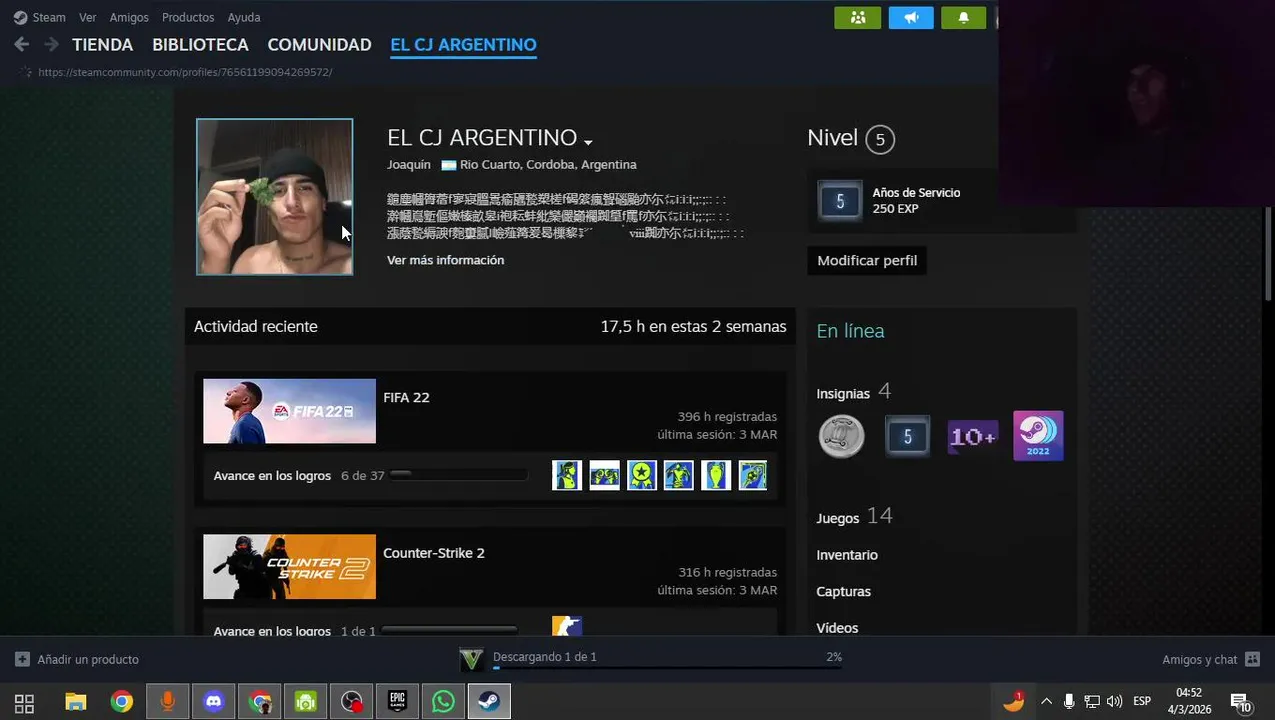1275x720 pixels.
Task: Click Ver más información link
Action: [x=445, y=260]
